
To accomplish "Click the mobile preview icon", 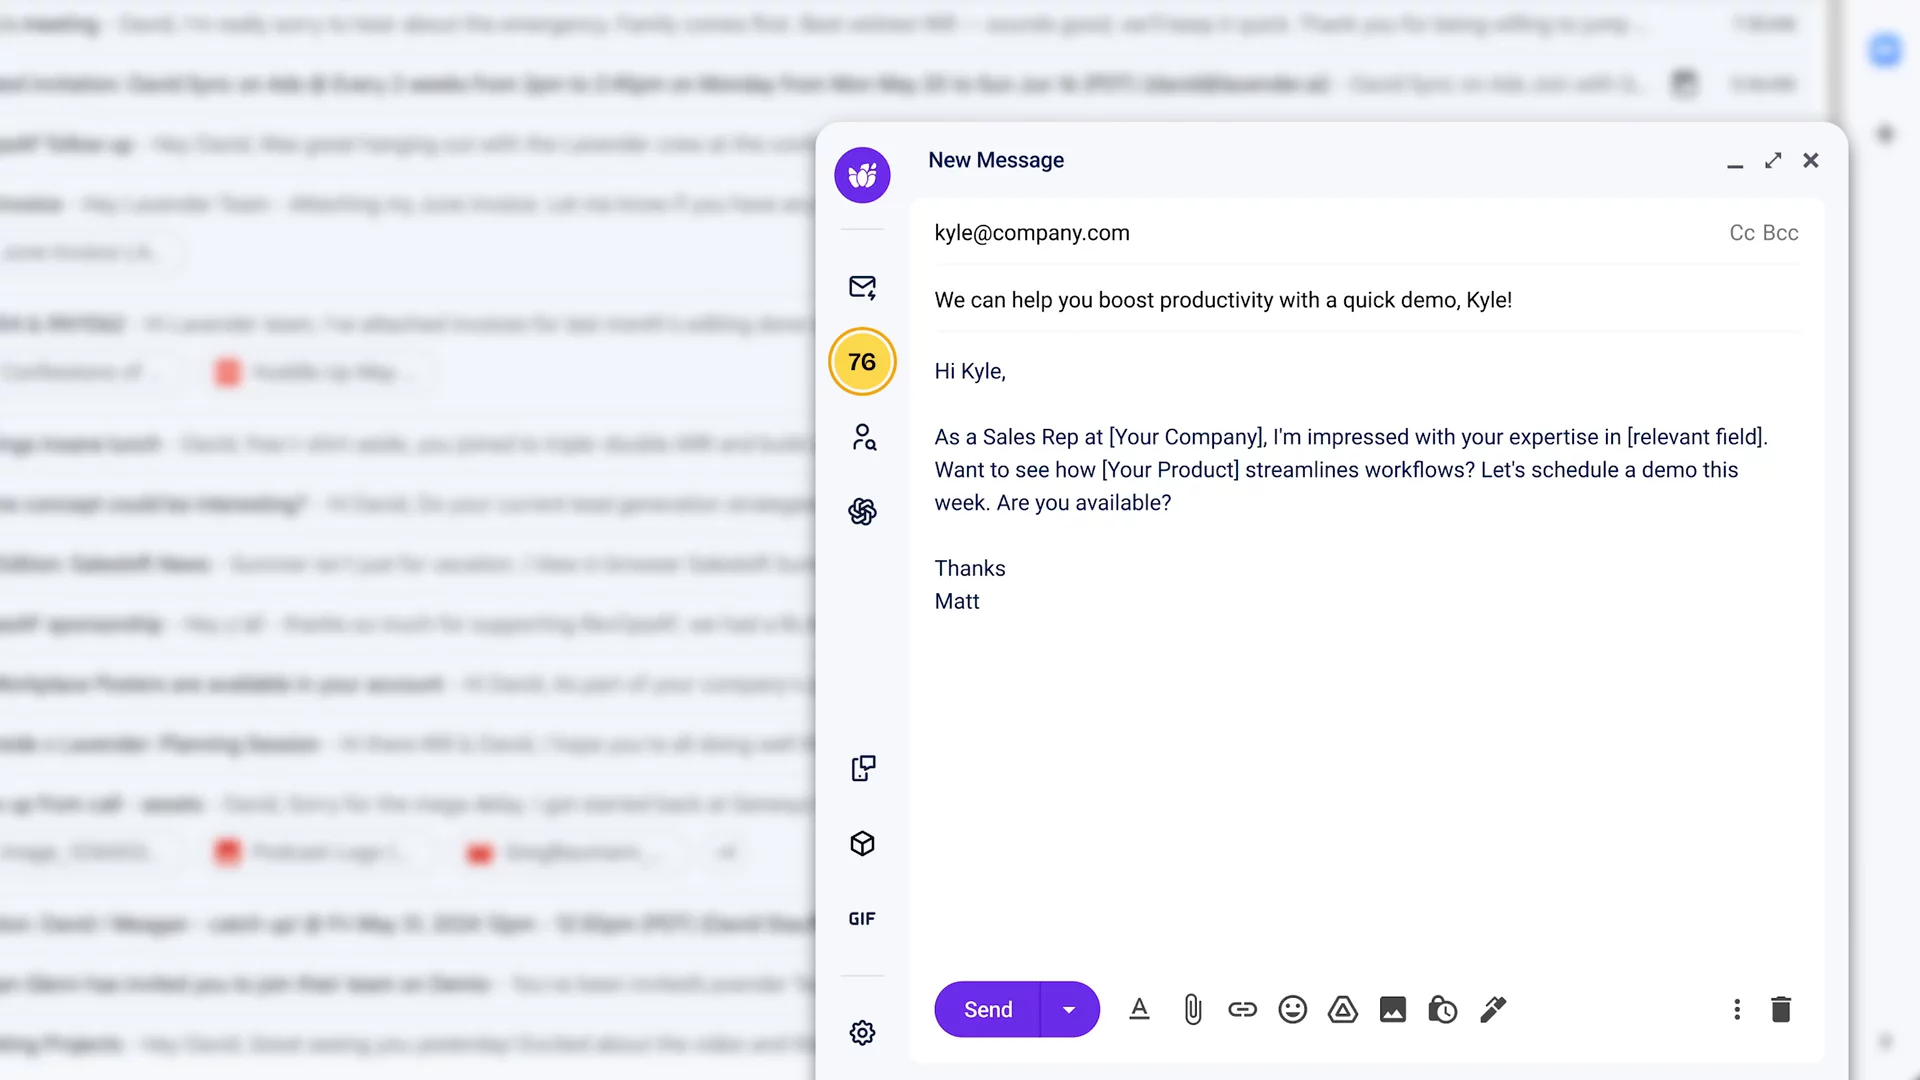I will (863, 768).
